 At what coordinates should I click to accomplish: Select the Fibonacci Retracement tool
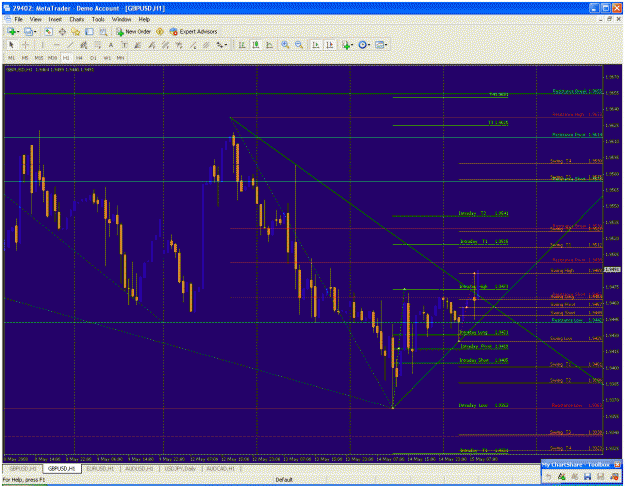[97, 45]
